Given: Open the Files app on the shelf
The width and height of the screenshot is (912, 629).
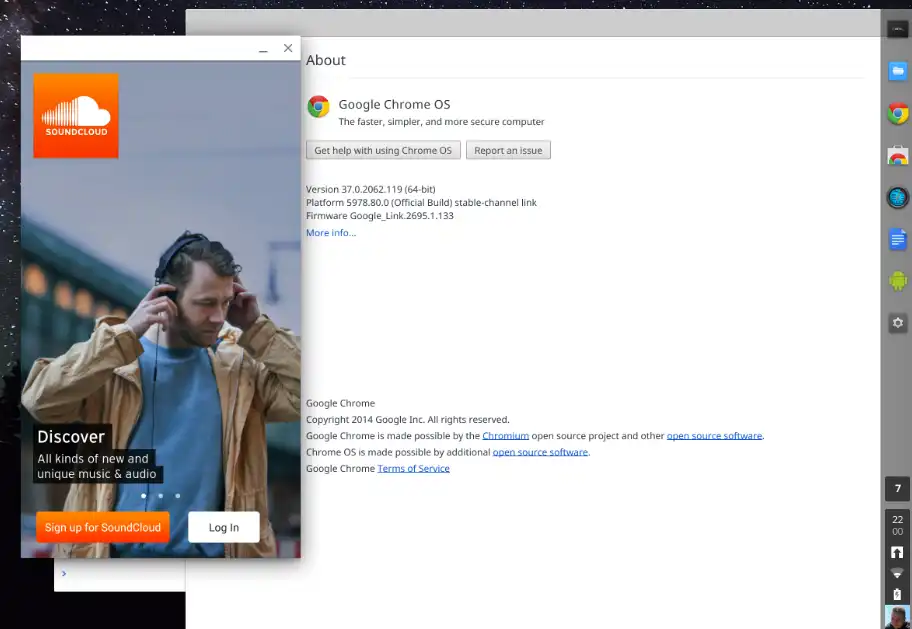Looking at the screenshot, I should 897,71.
